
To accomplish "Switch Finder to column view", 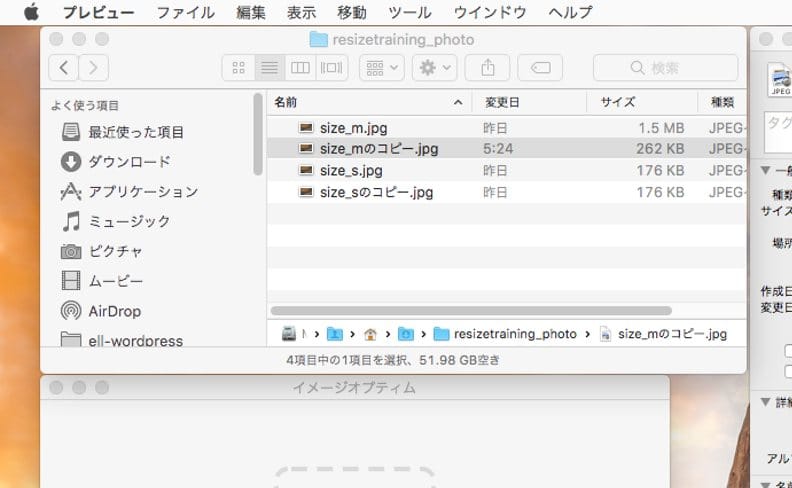I will click(301, 67).
